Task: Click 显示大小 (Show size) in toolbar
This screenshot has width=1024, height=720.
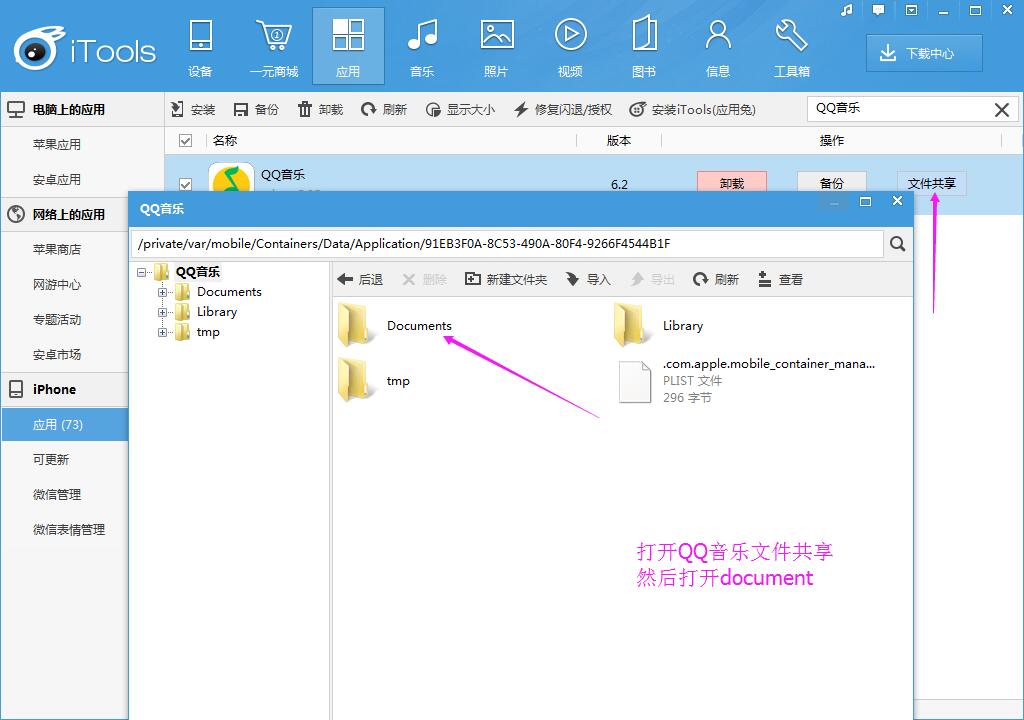Action: pyautogui.click(x=460, y=109)
